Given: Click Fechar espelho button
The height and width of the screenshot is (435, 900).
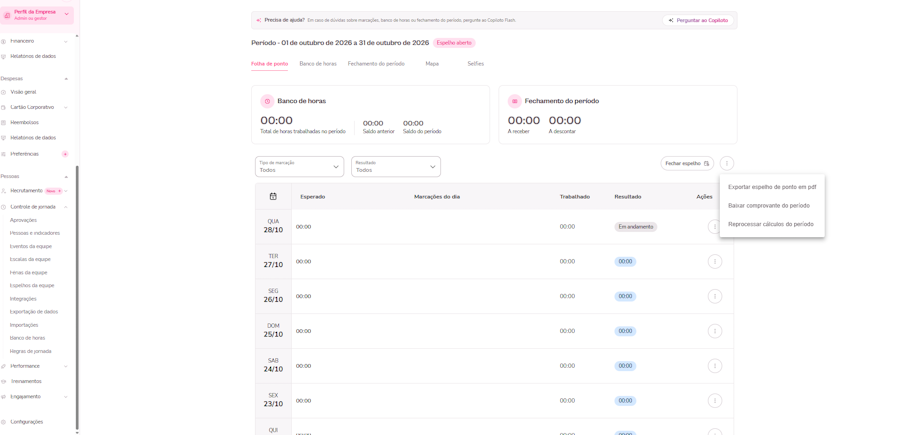Looking at the screenshot, I should coord(687,164).
